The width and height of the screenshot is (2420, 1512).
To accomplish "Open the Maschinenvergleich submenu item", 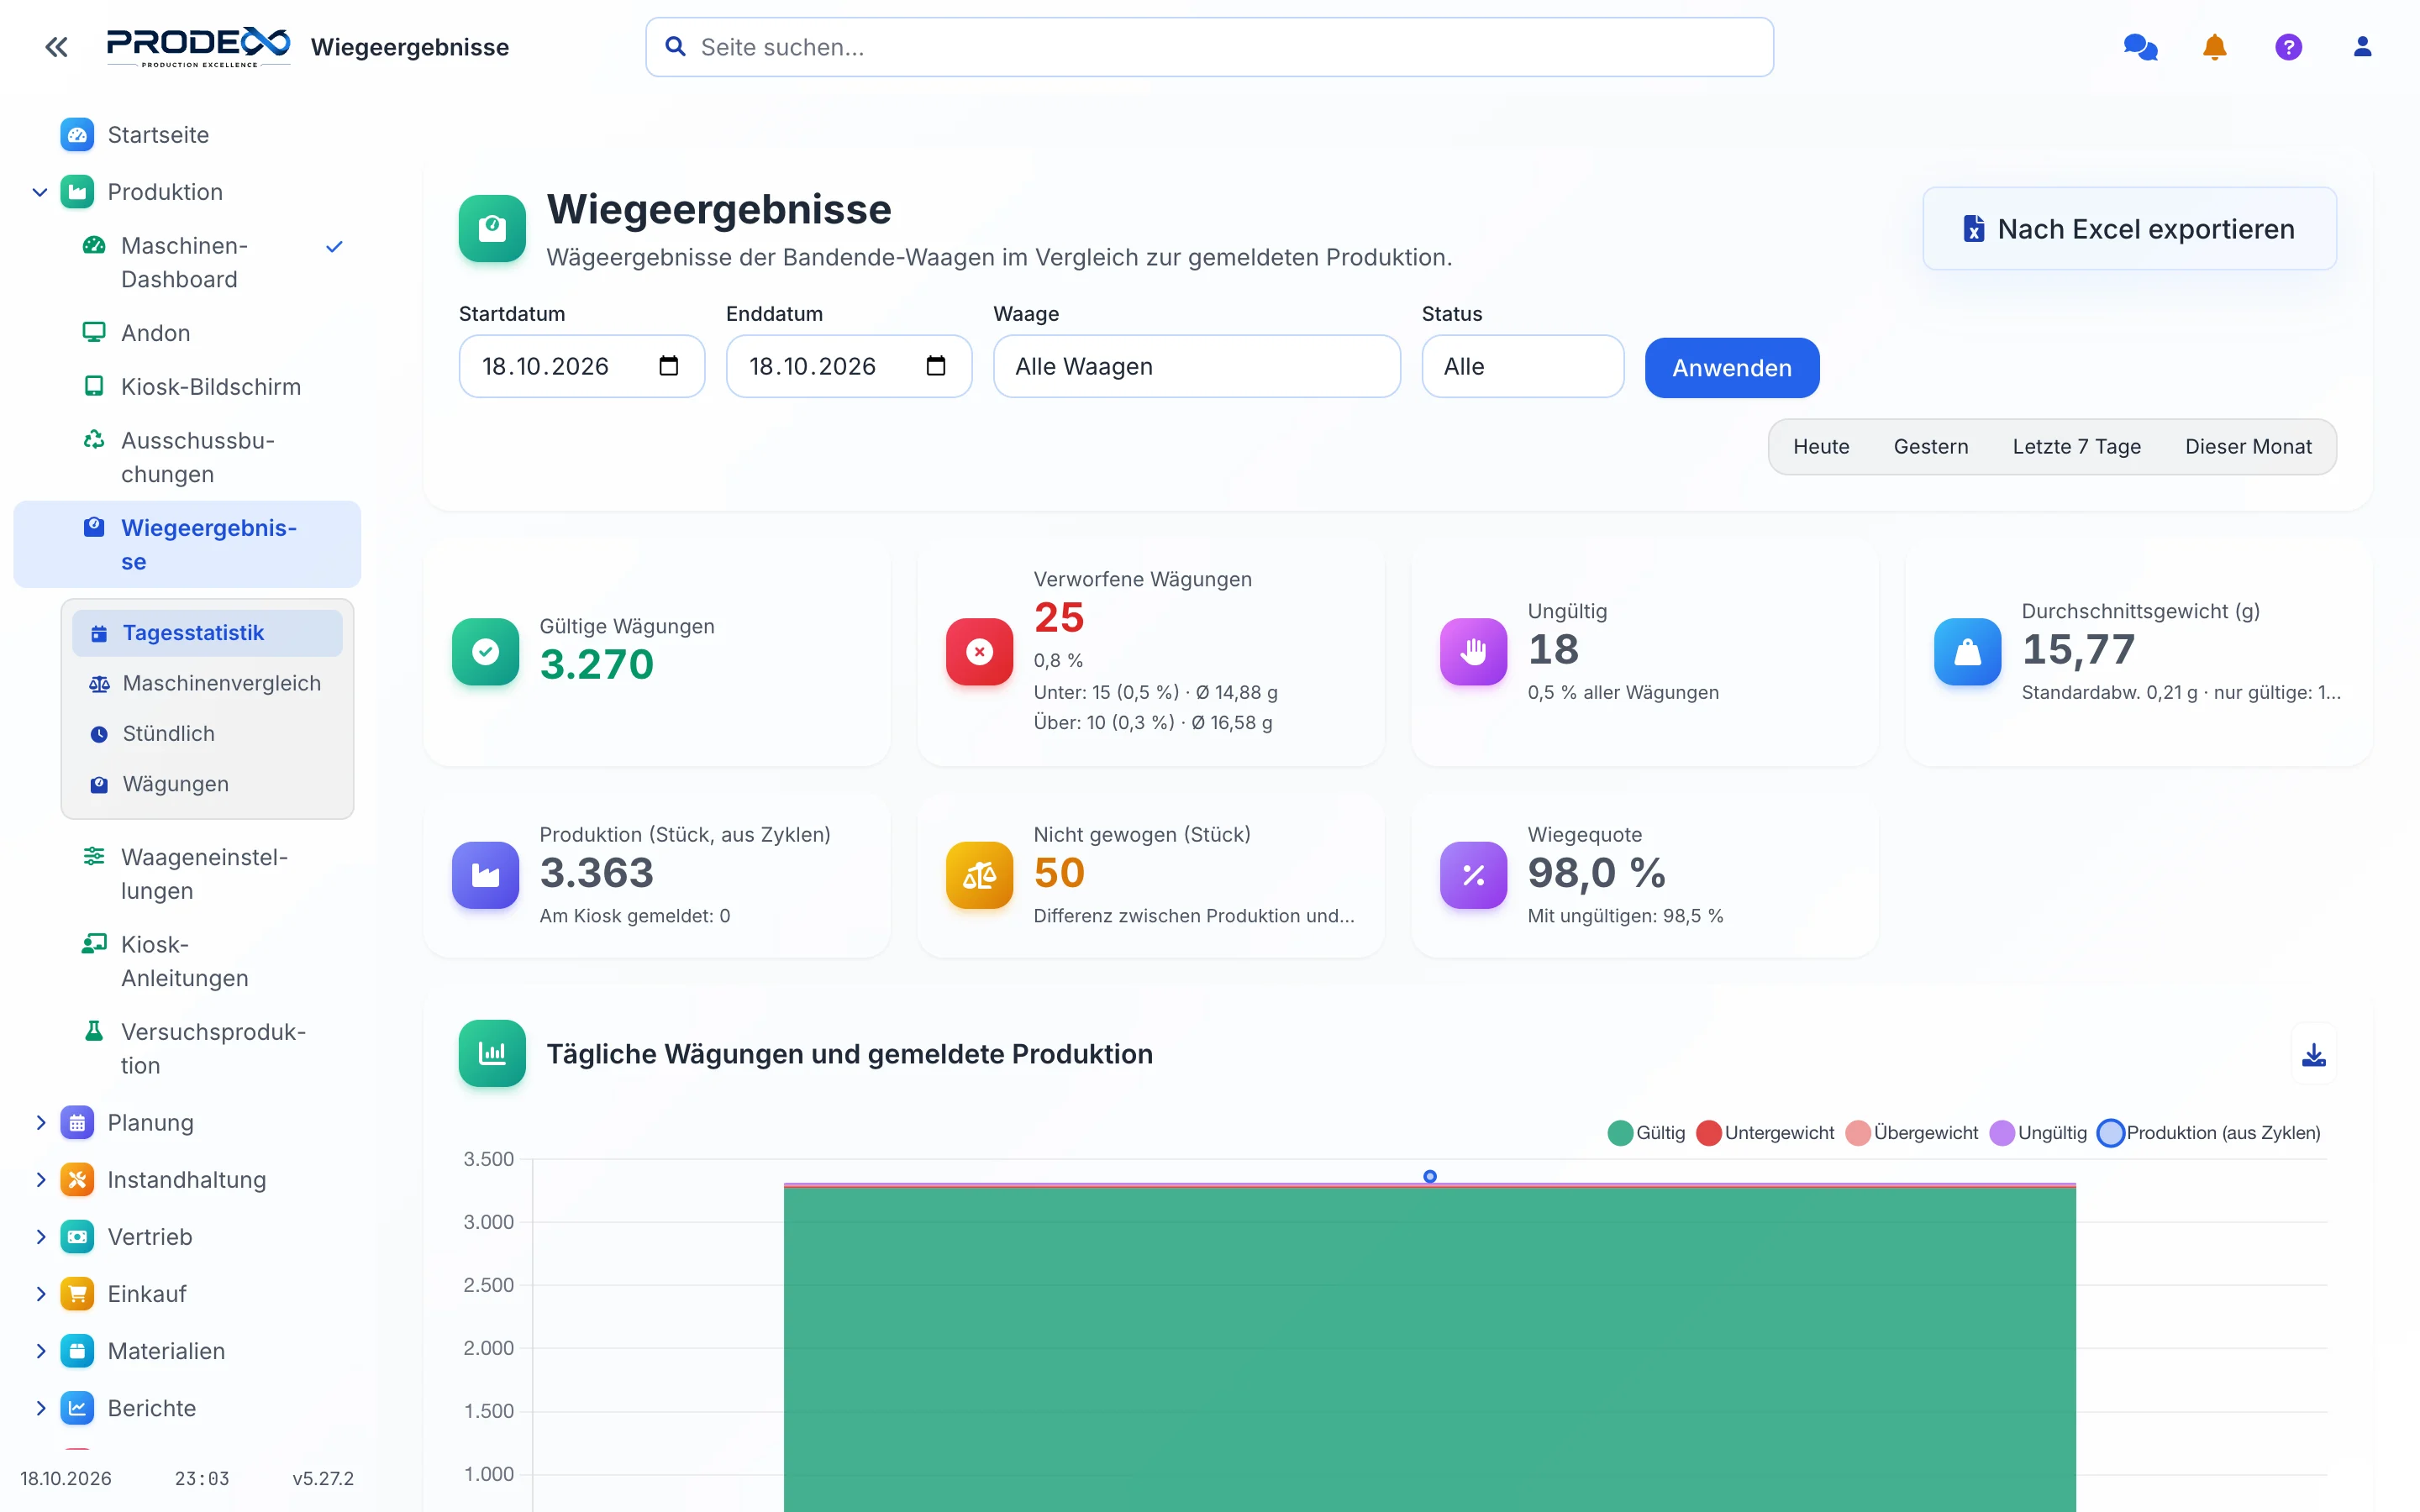I will (207, 684).
